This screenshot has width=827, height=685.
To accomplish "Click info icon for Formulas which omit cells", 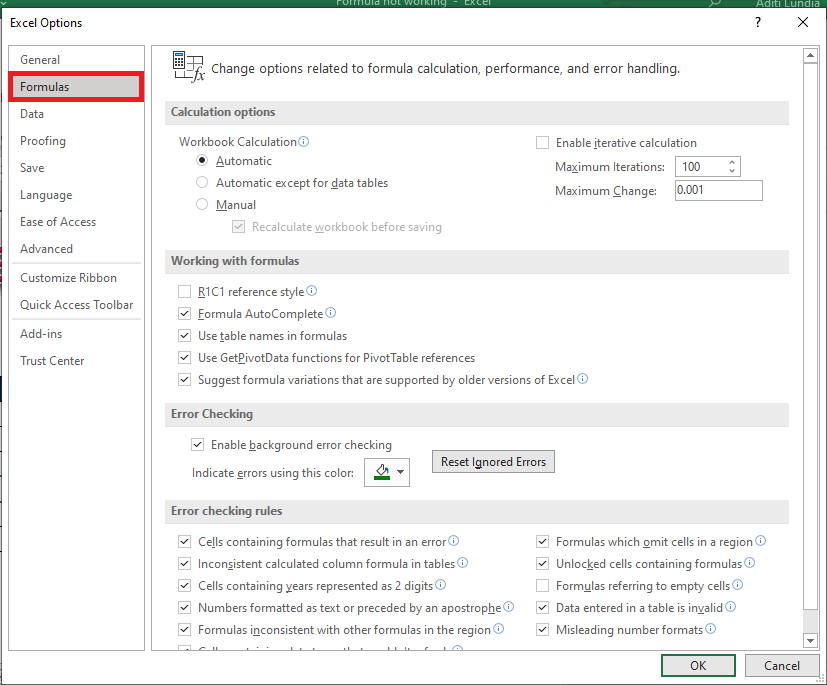I will point(761,541).
